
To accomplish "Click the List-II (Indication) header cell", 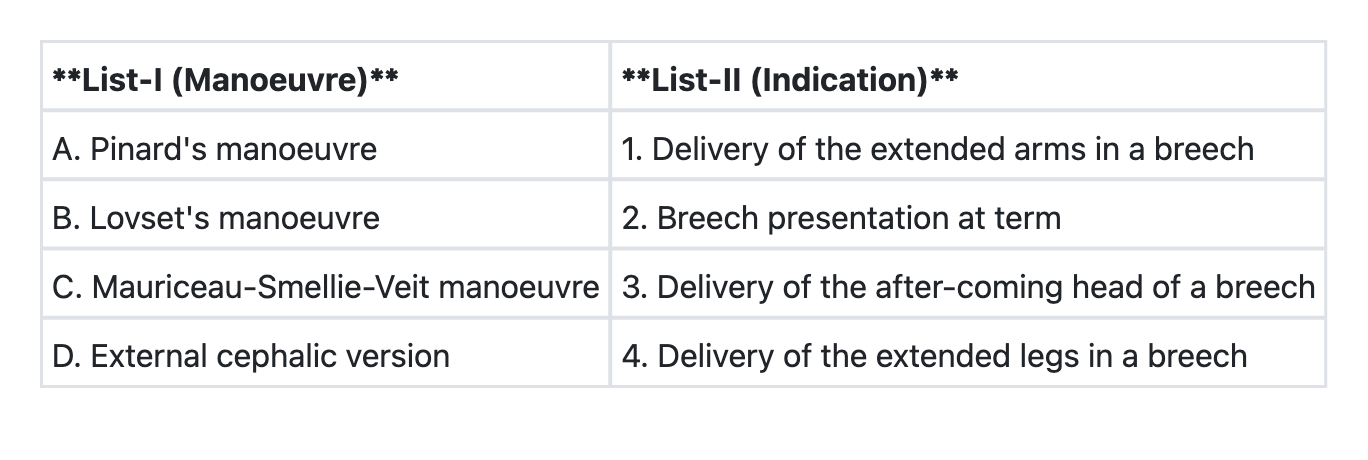I will click(789, 79).
